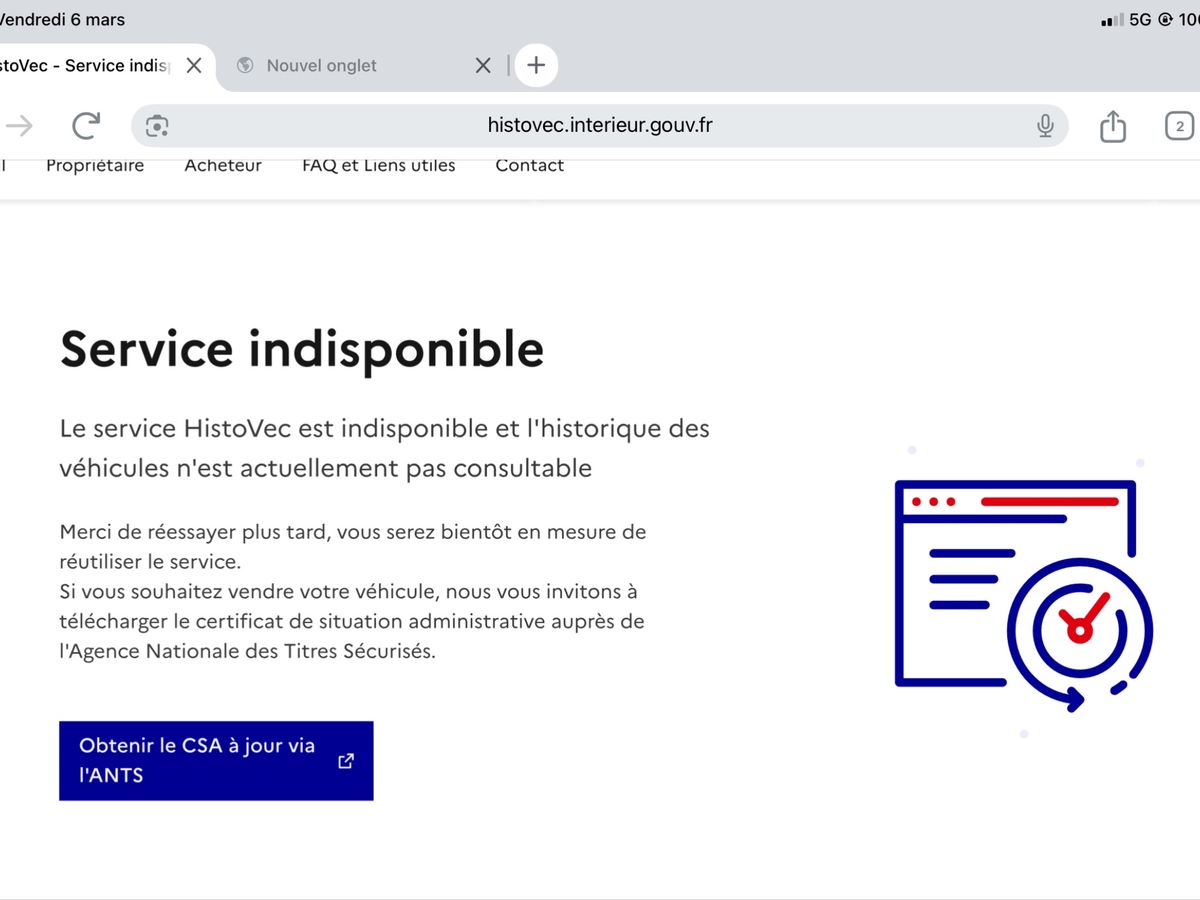Click text "Le service HistoVec est indisponible"
This screenshot has height=900, width=1200.
273,429
